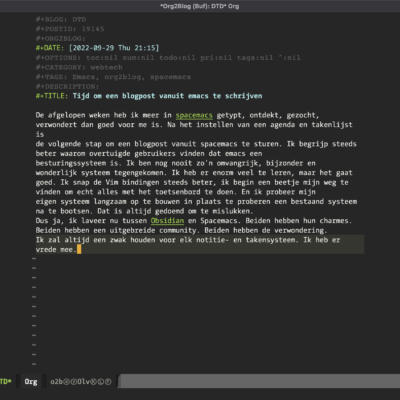Click the date [2022-09-29 Thu 21:15]

114,48
